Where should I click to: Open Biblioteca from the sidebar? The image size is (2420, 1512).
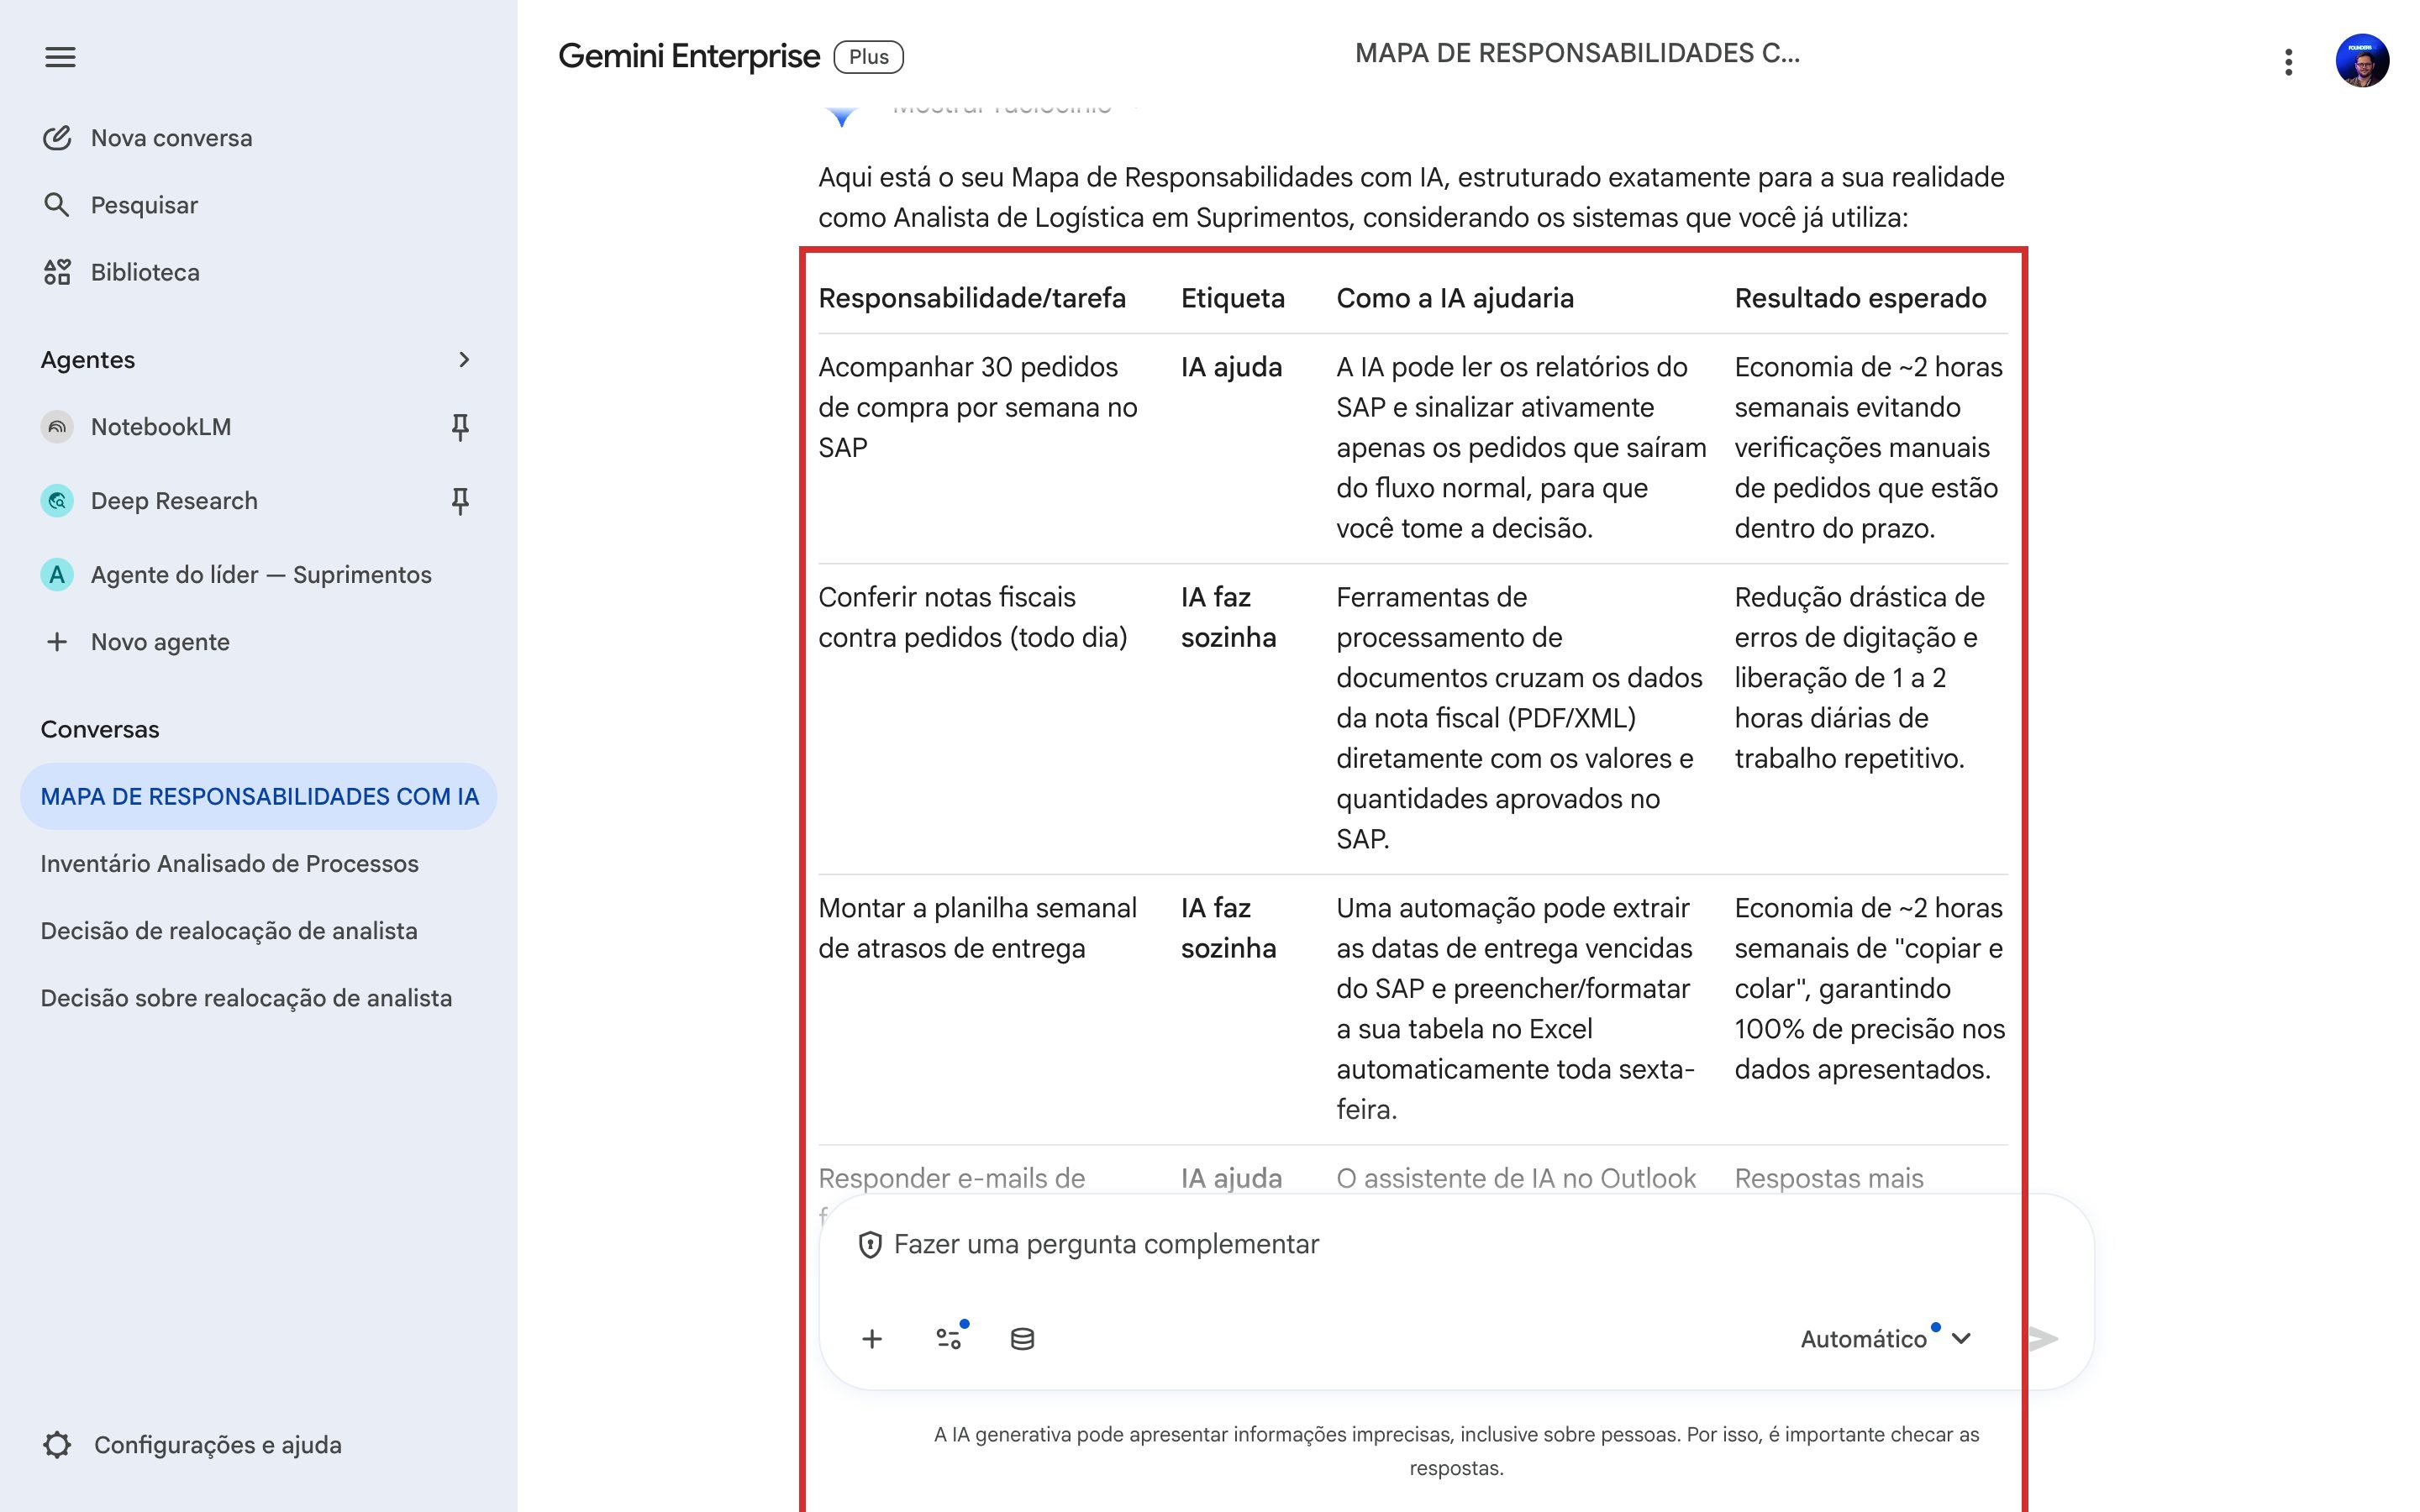click(x=258, y=272)
